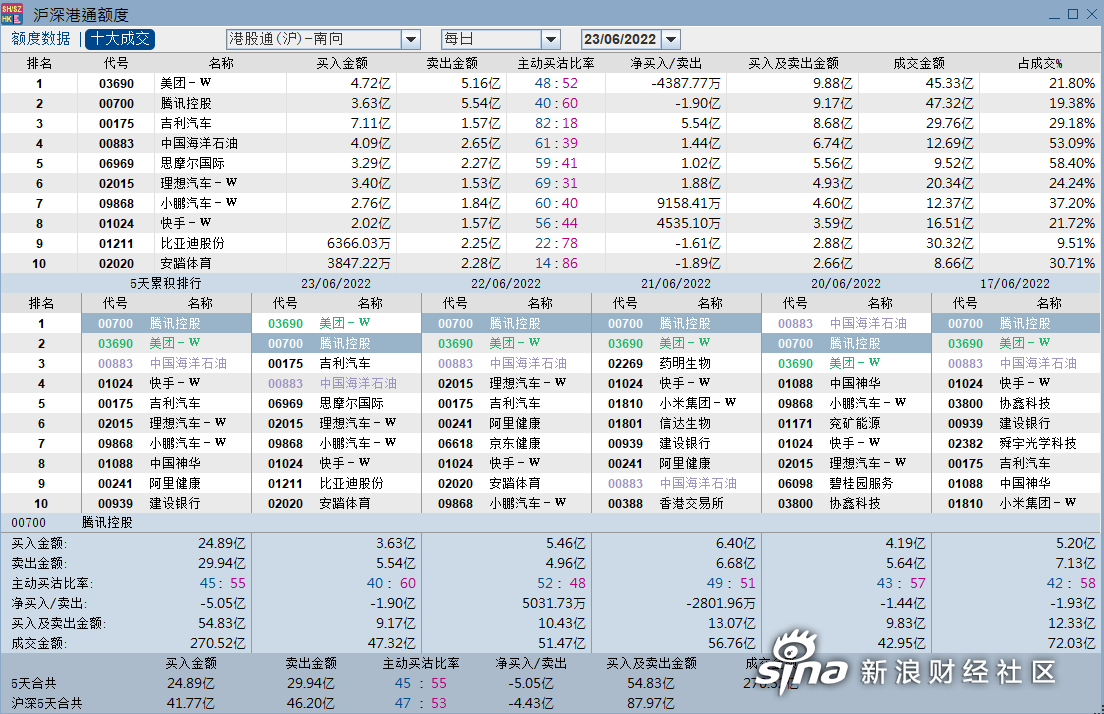Click 理想汽车-W buy amount 3.40亿

371,183
